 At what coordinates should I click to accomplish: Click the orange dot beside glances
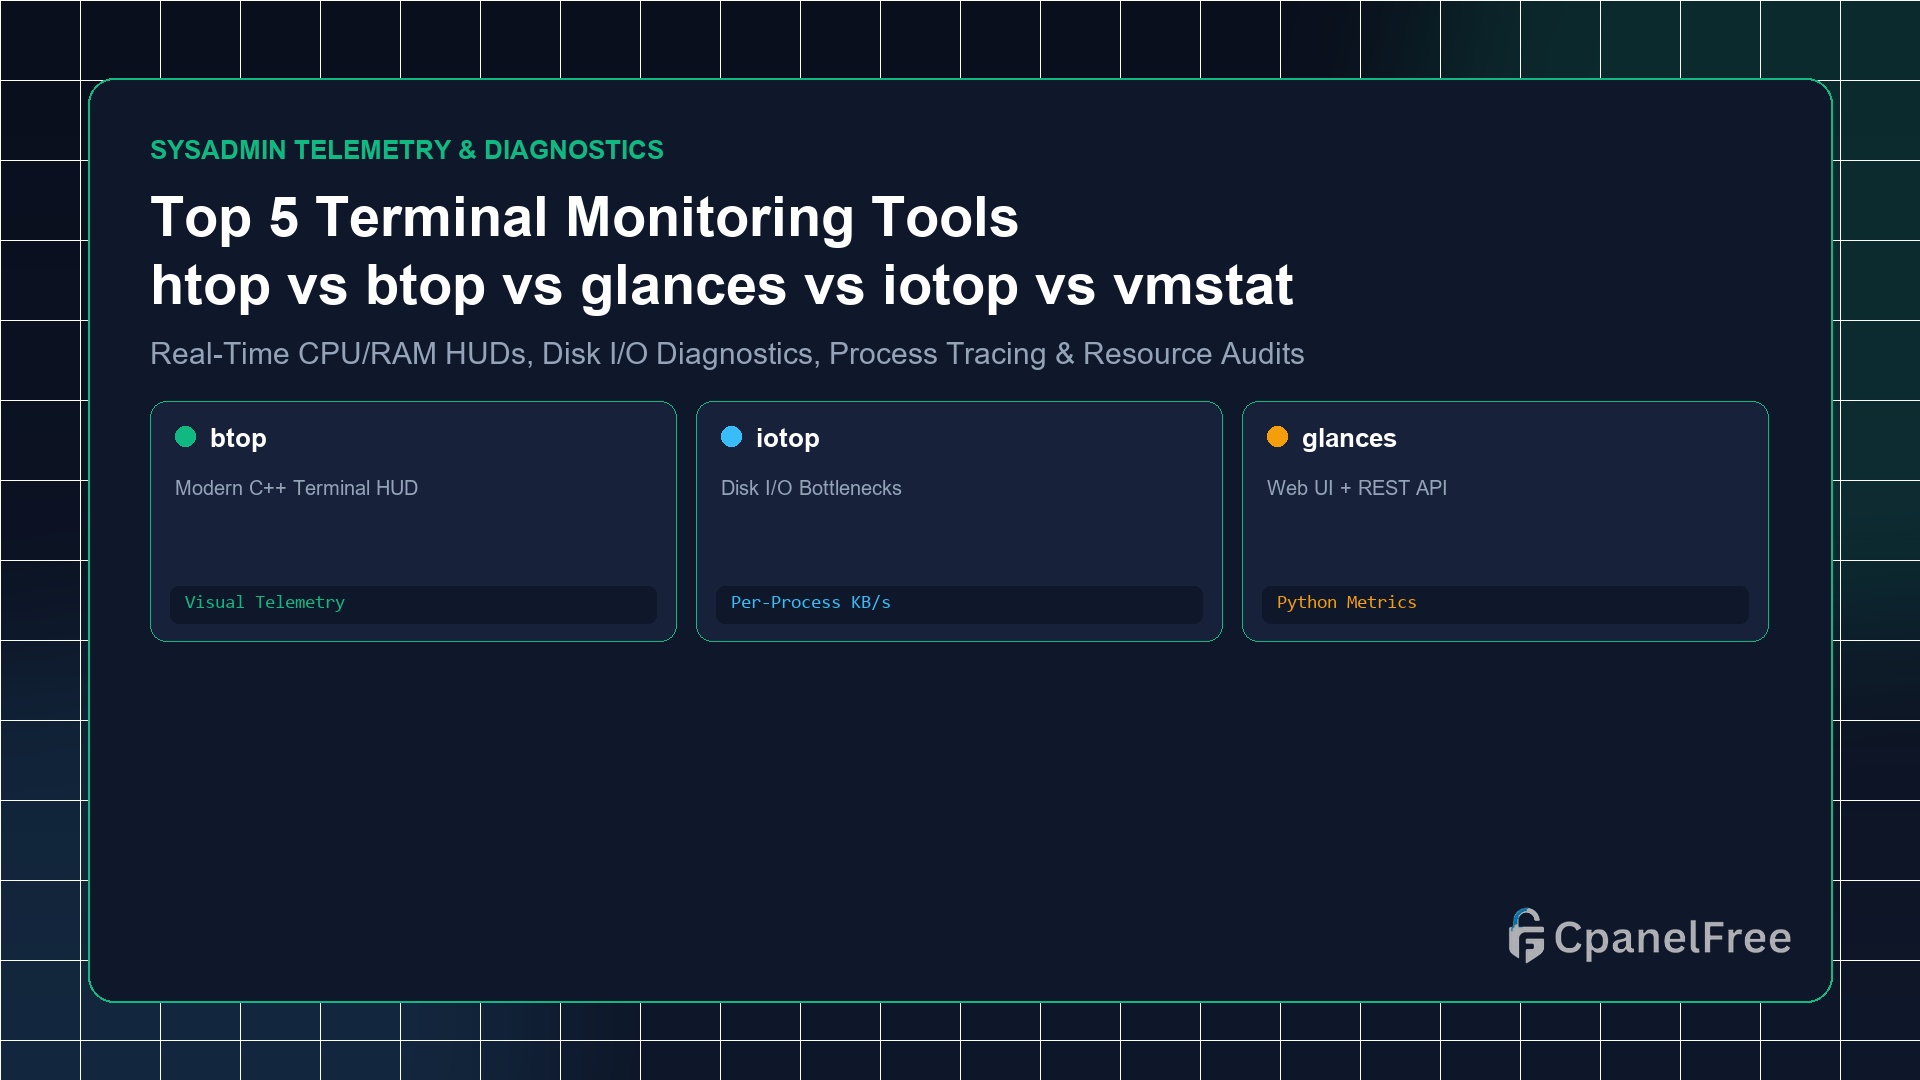1277,437
